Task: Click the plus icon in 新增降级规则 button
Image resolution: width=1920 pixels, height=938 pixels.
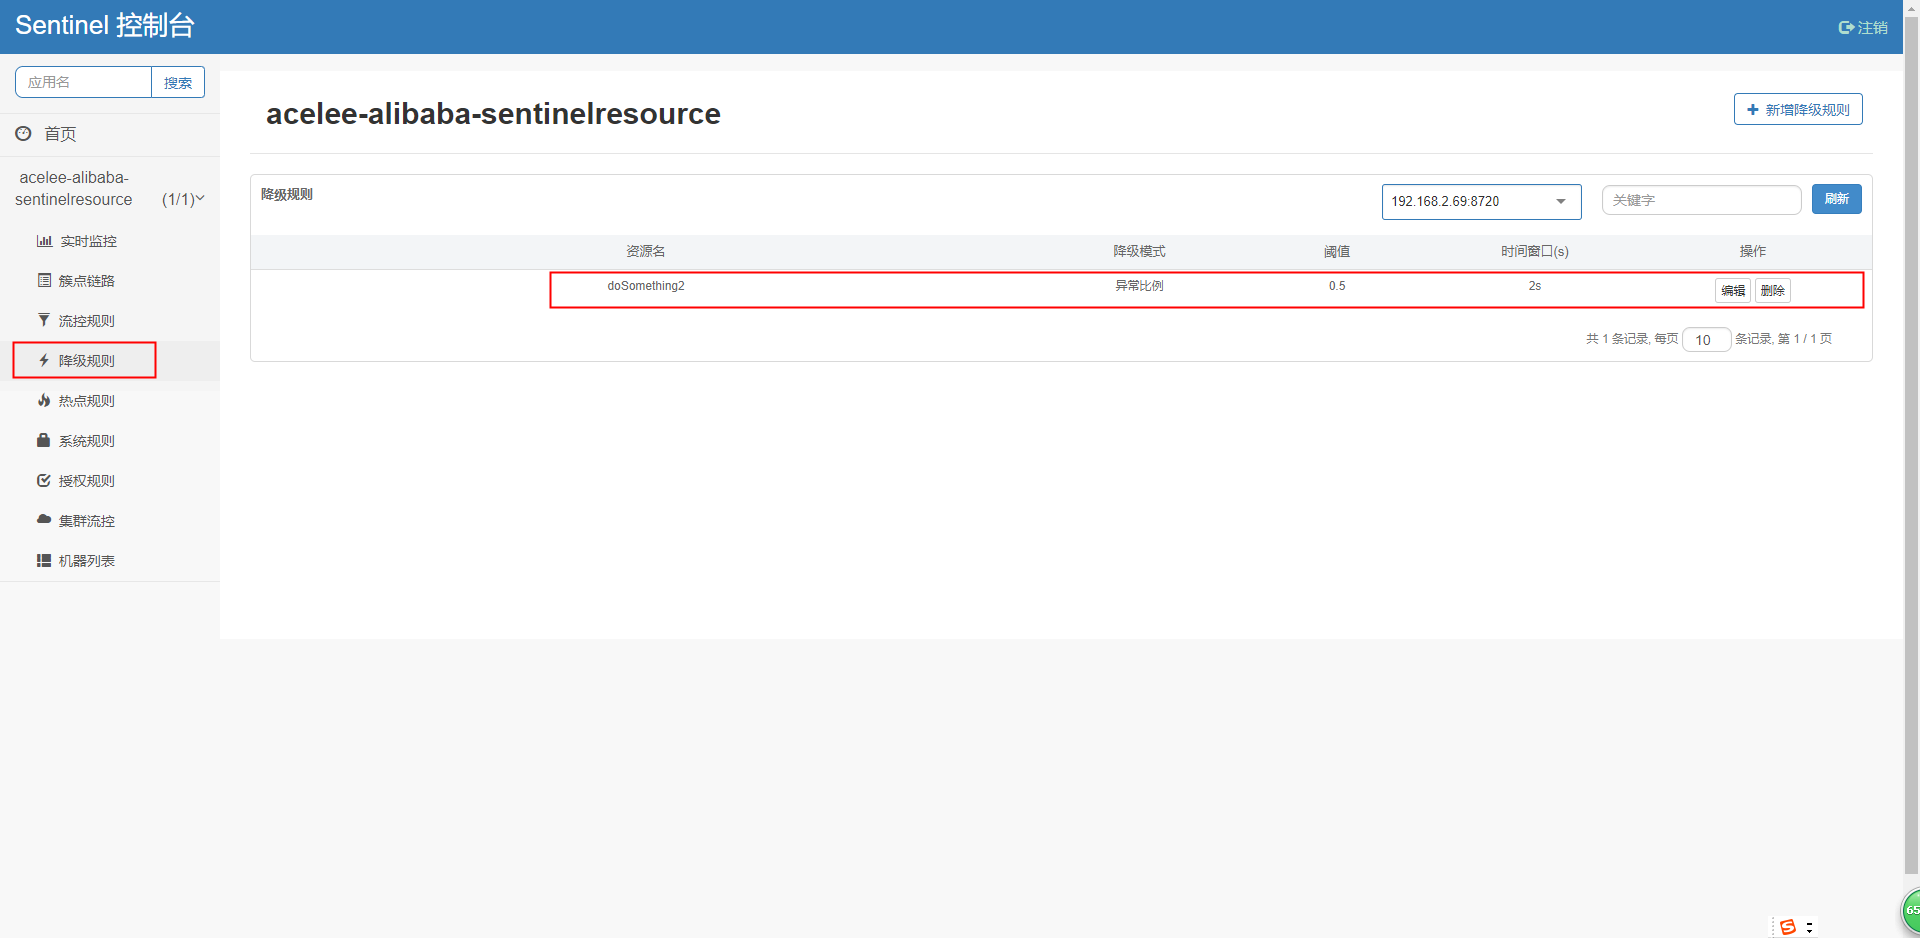Action: pos(1753,110)
